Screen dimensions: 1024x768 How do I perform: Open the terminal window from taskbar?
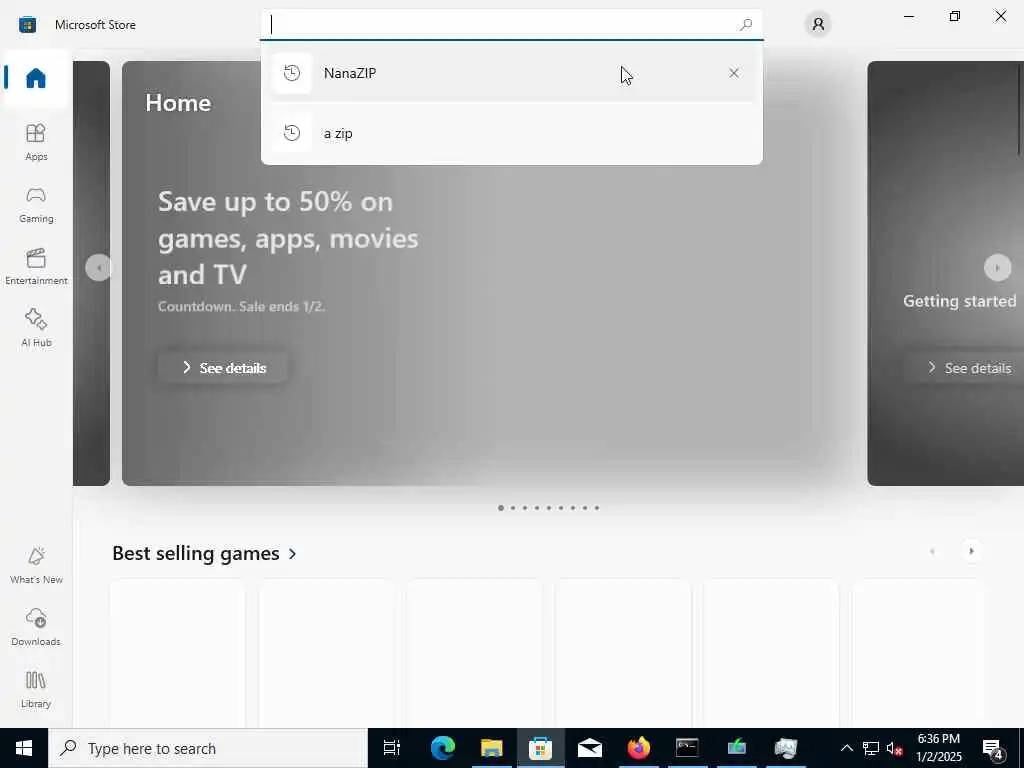click(687, 748)
